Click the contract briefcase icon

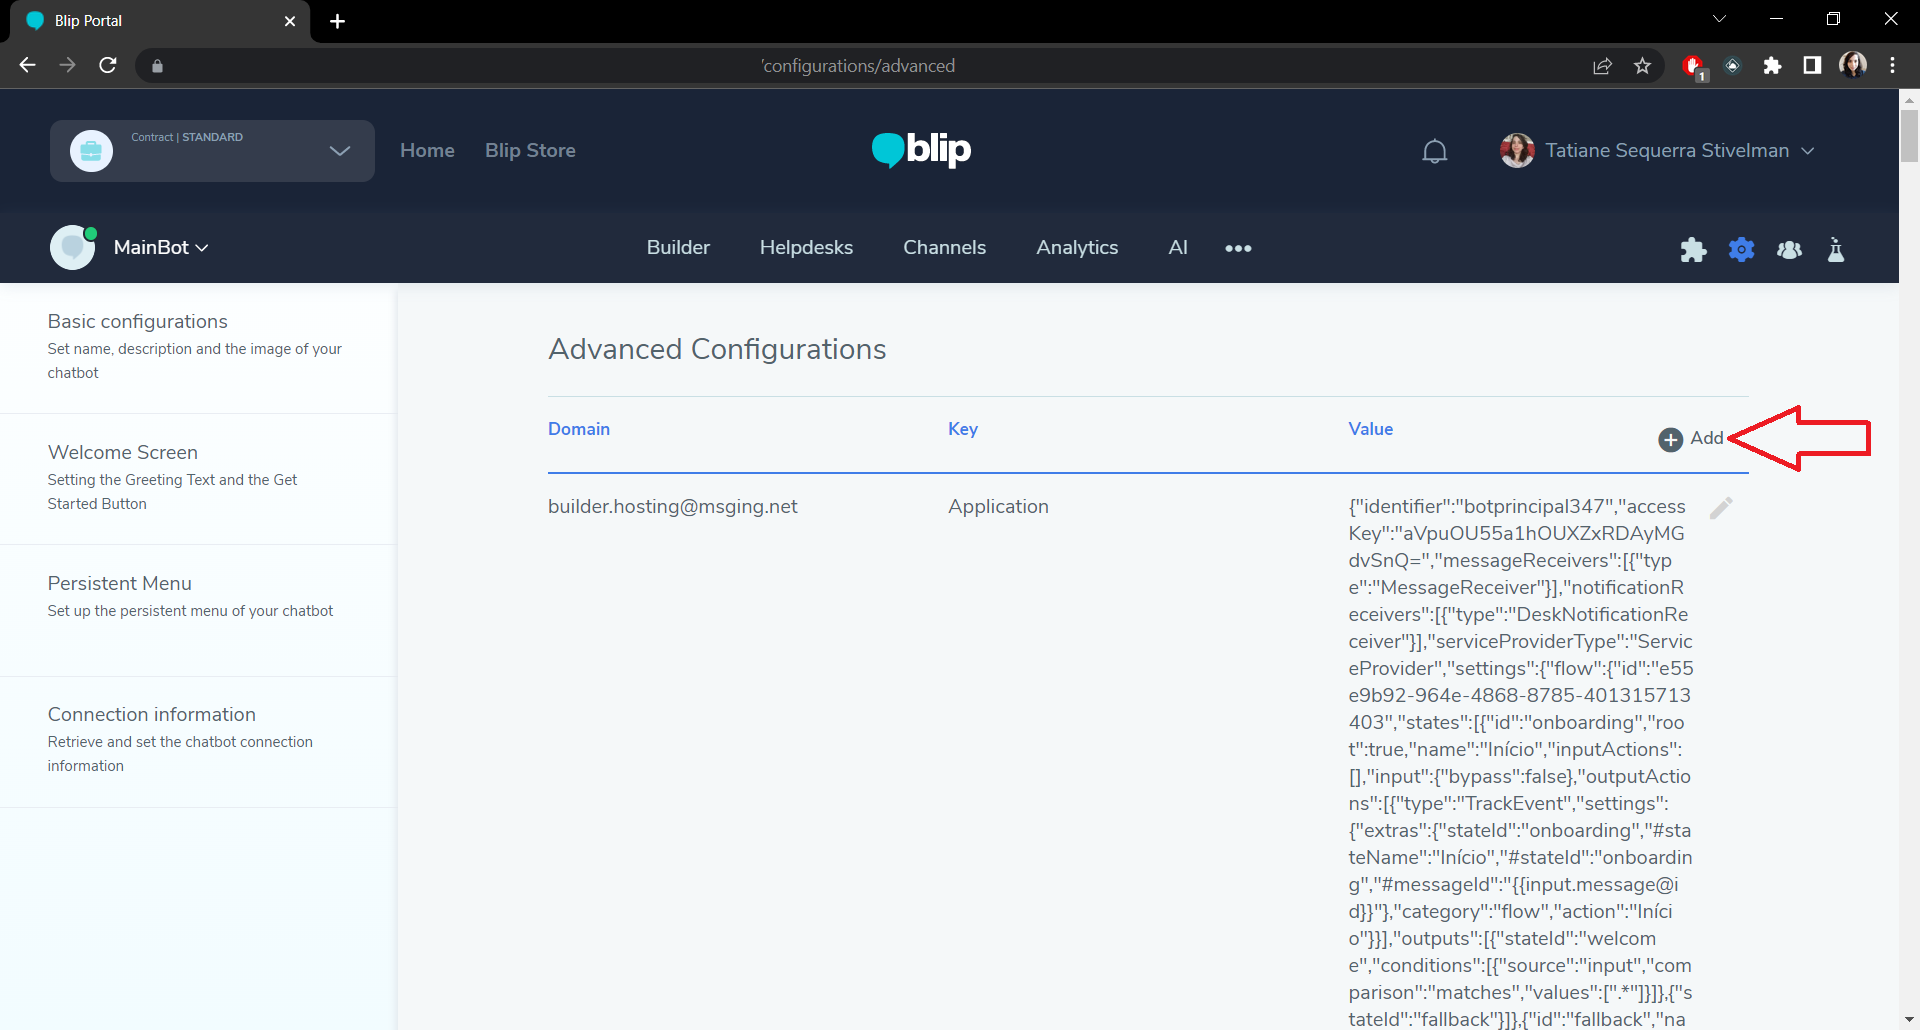click(x=91, y=151)
